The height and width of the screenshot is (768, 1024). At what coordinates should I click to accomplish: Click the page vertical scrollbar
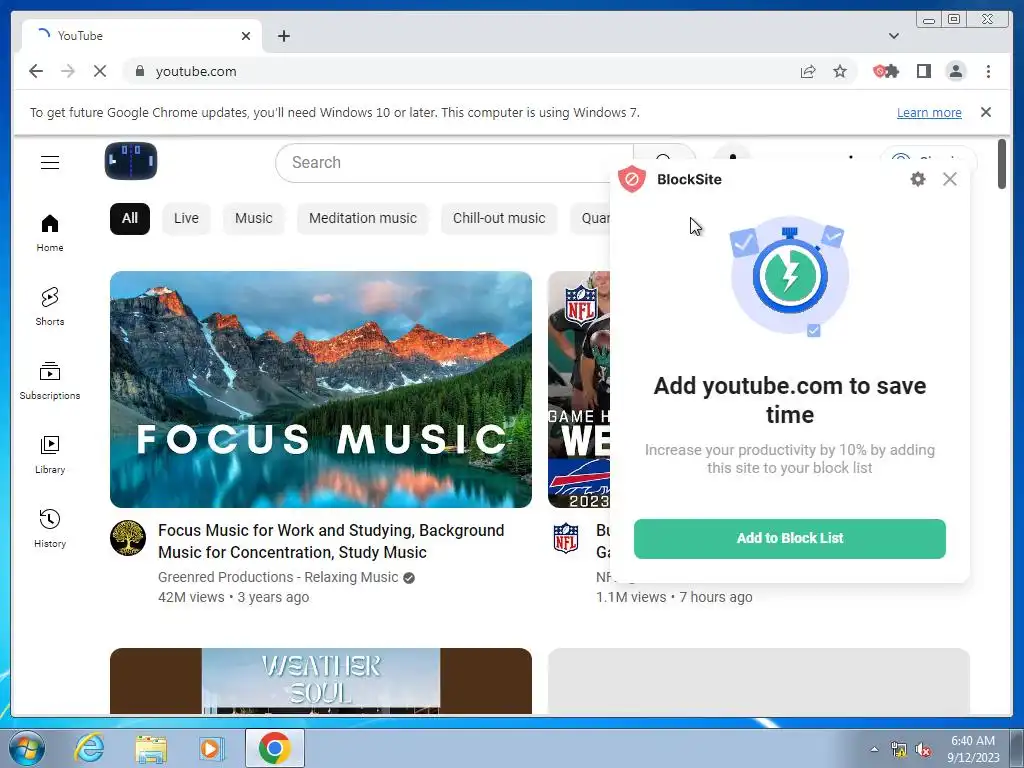[x=1002, y=165]
